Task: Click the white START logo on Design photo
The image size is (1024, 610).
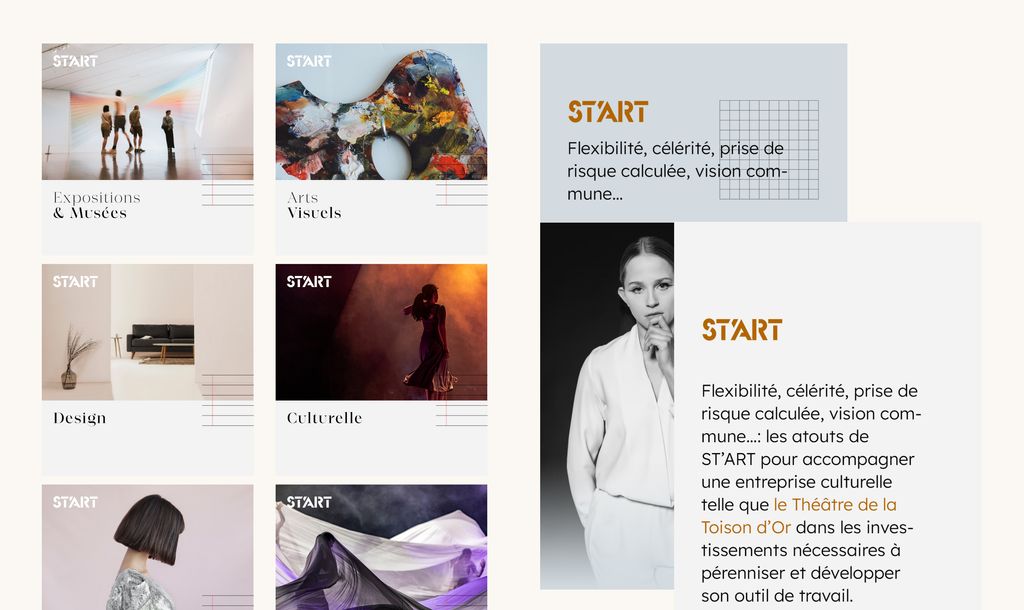Action: click(x=75, y=281)
